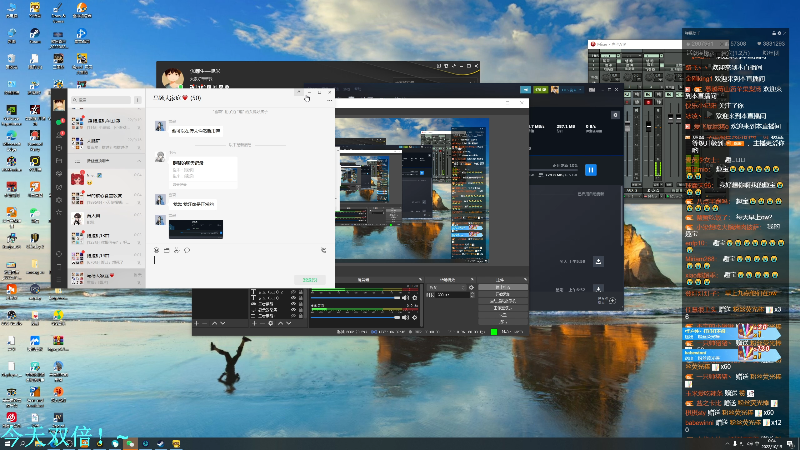Click the upper download arrow icon in downloader
The width and height of the screenshot is (800, 450).
(598, 261)
